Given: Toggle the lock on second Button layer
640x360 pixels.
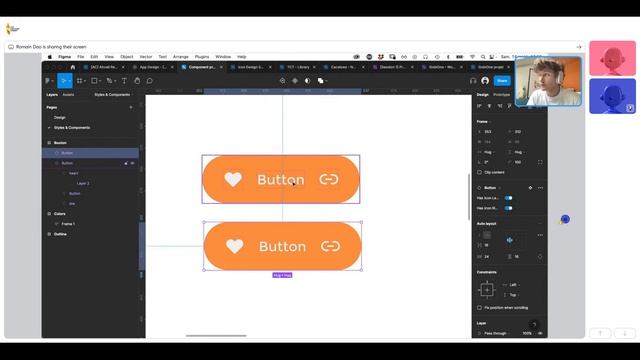Looking at the screenshot, I should [x=126, y=163].
